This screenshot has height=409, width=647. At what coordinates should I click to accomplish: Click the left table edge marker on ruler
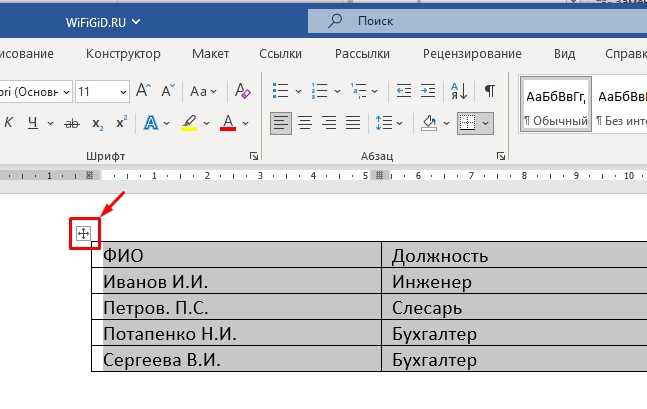(x=90, y=175)
